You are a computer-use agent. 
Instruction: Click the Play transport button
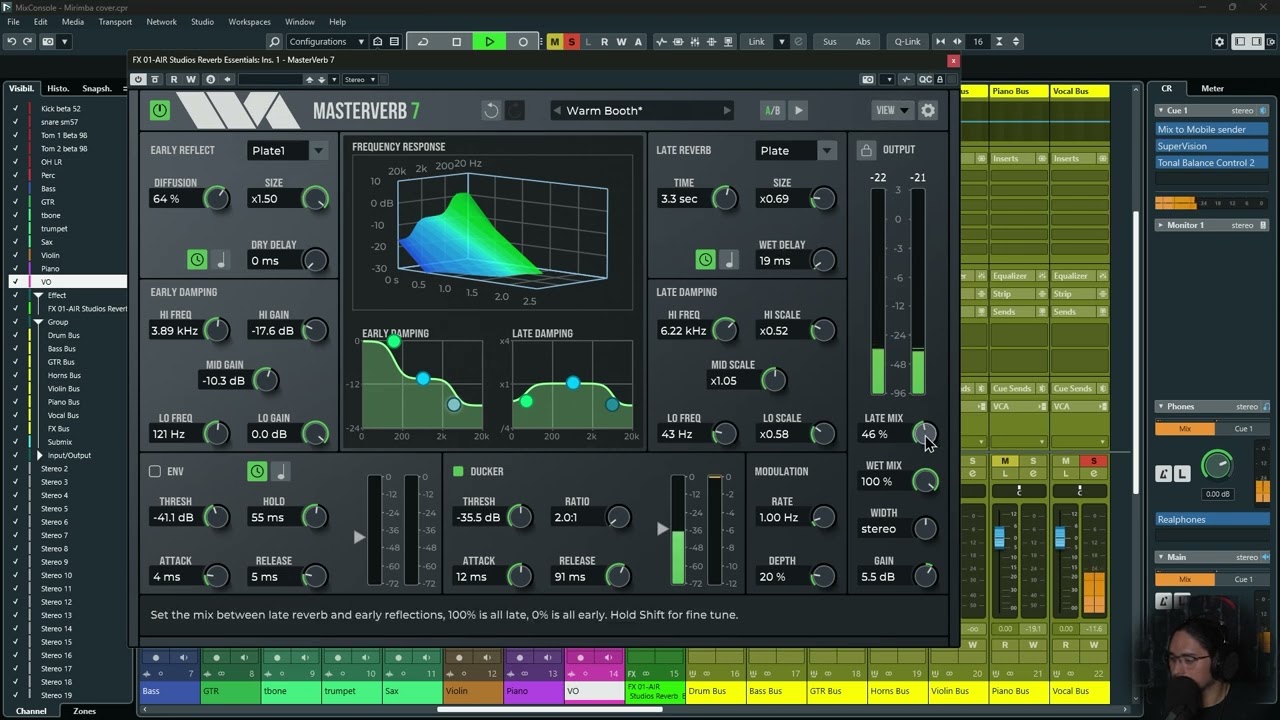[489, 42]
